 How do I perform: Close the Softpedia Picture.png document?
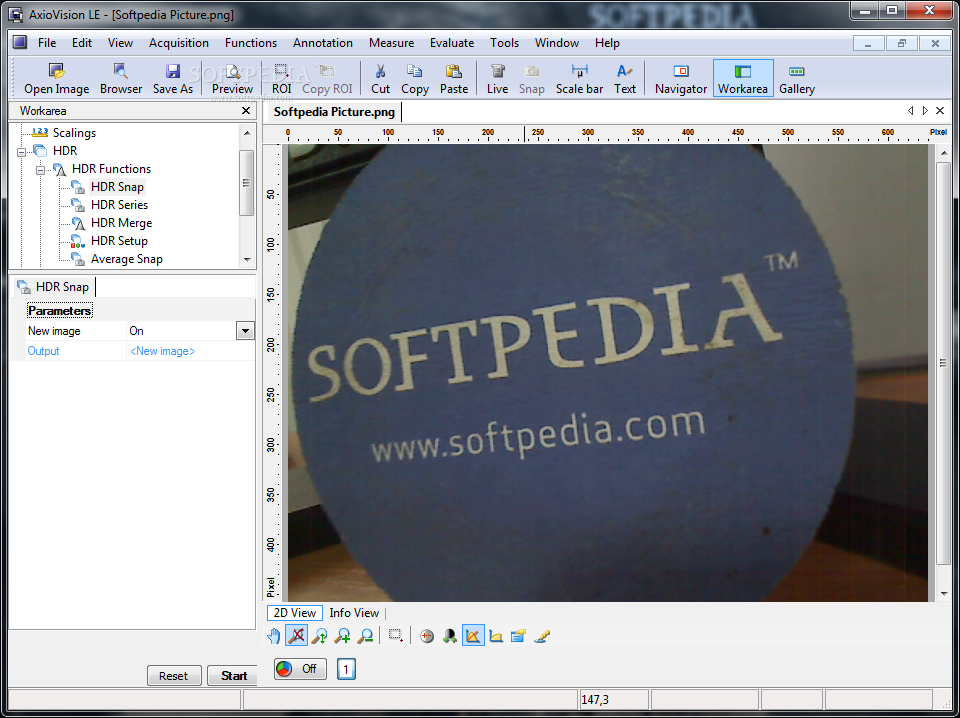coord(940,111)
